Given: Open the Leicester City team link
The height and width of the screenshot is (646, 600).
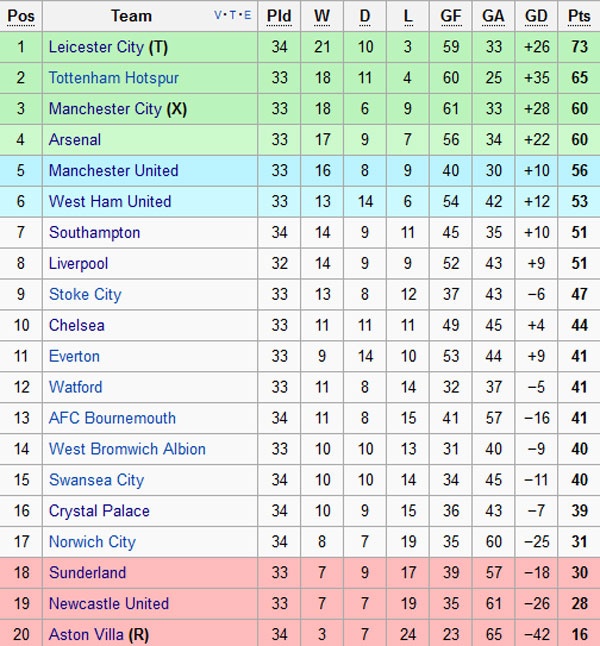Looking at the screenshot, I should click(x=96, y=47).
